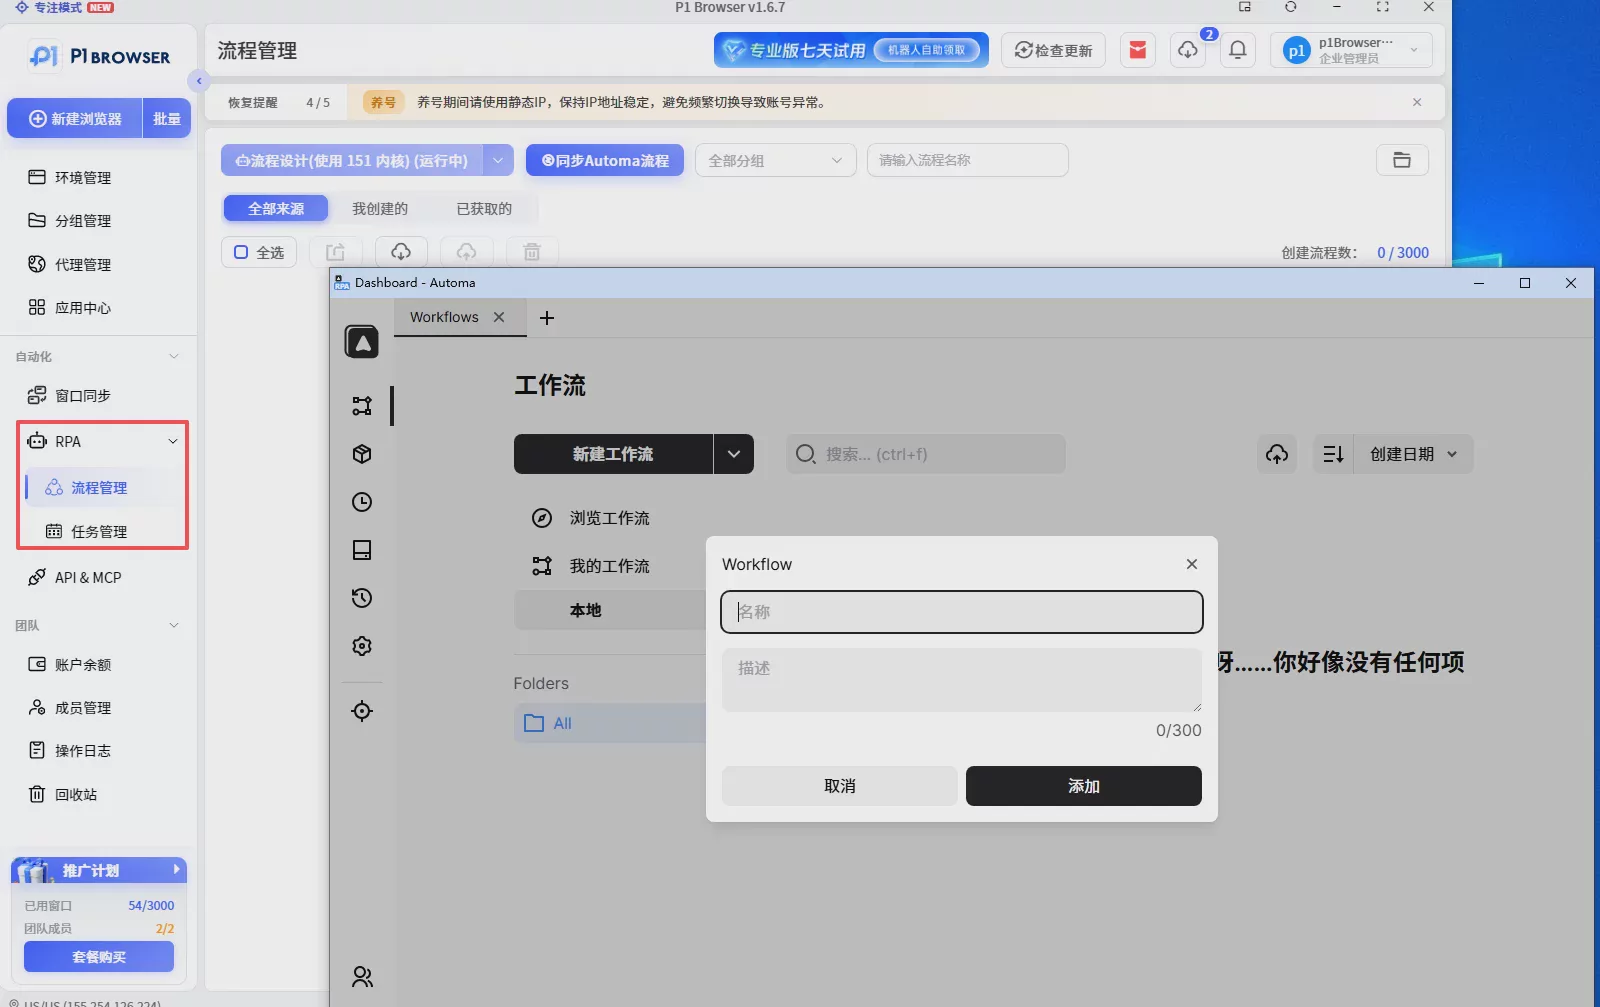Image resolution: width=1600 pixels, height=1007 pixels.
Task: Select the 本地 workflows item
Action: coord(611,610)
